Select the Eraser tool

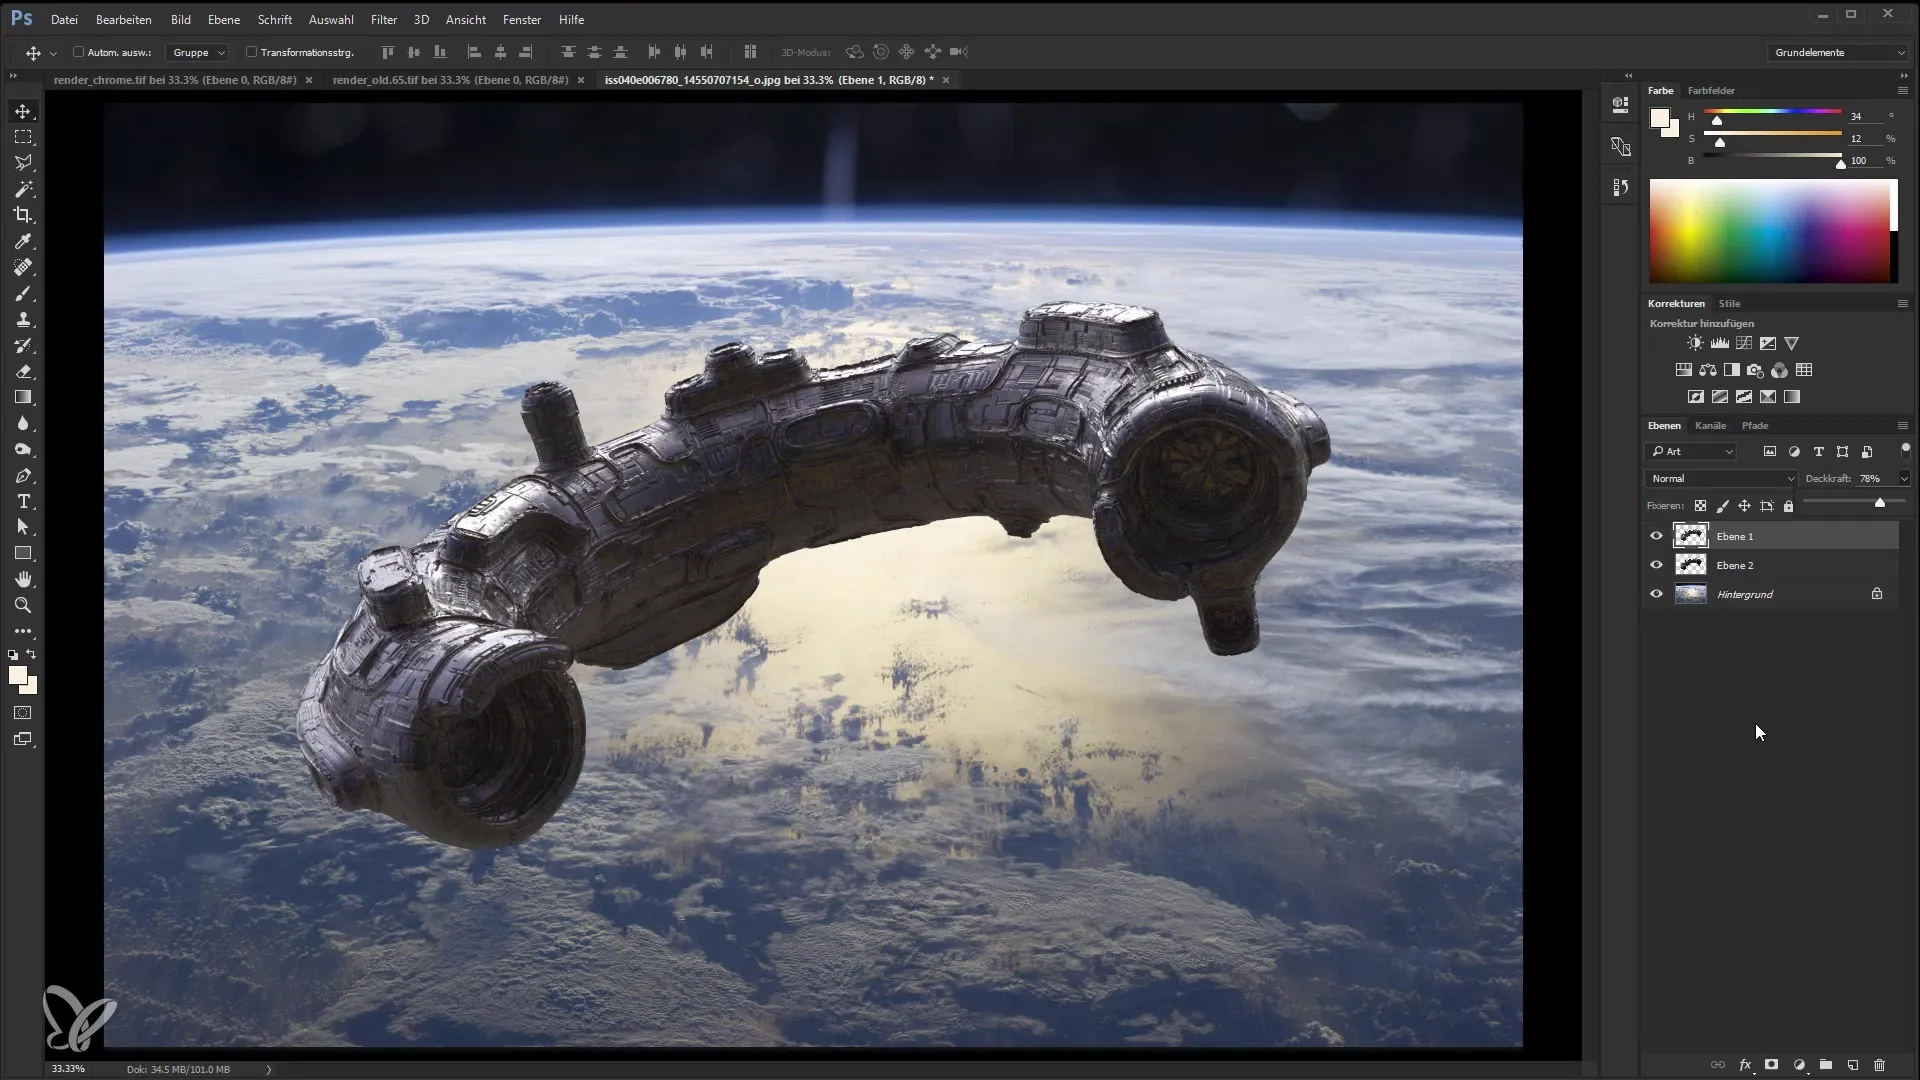pos(23,371)
